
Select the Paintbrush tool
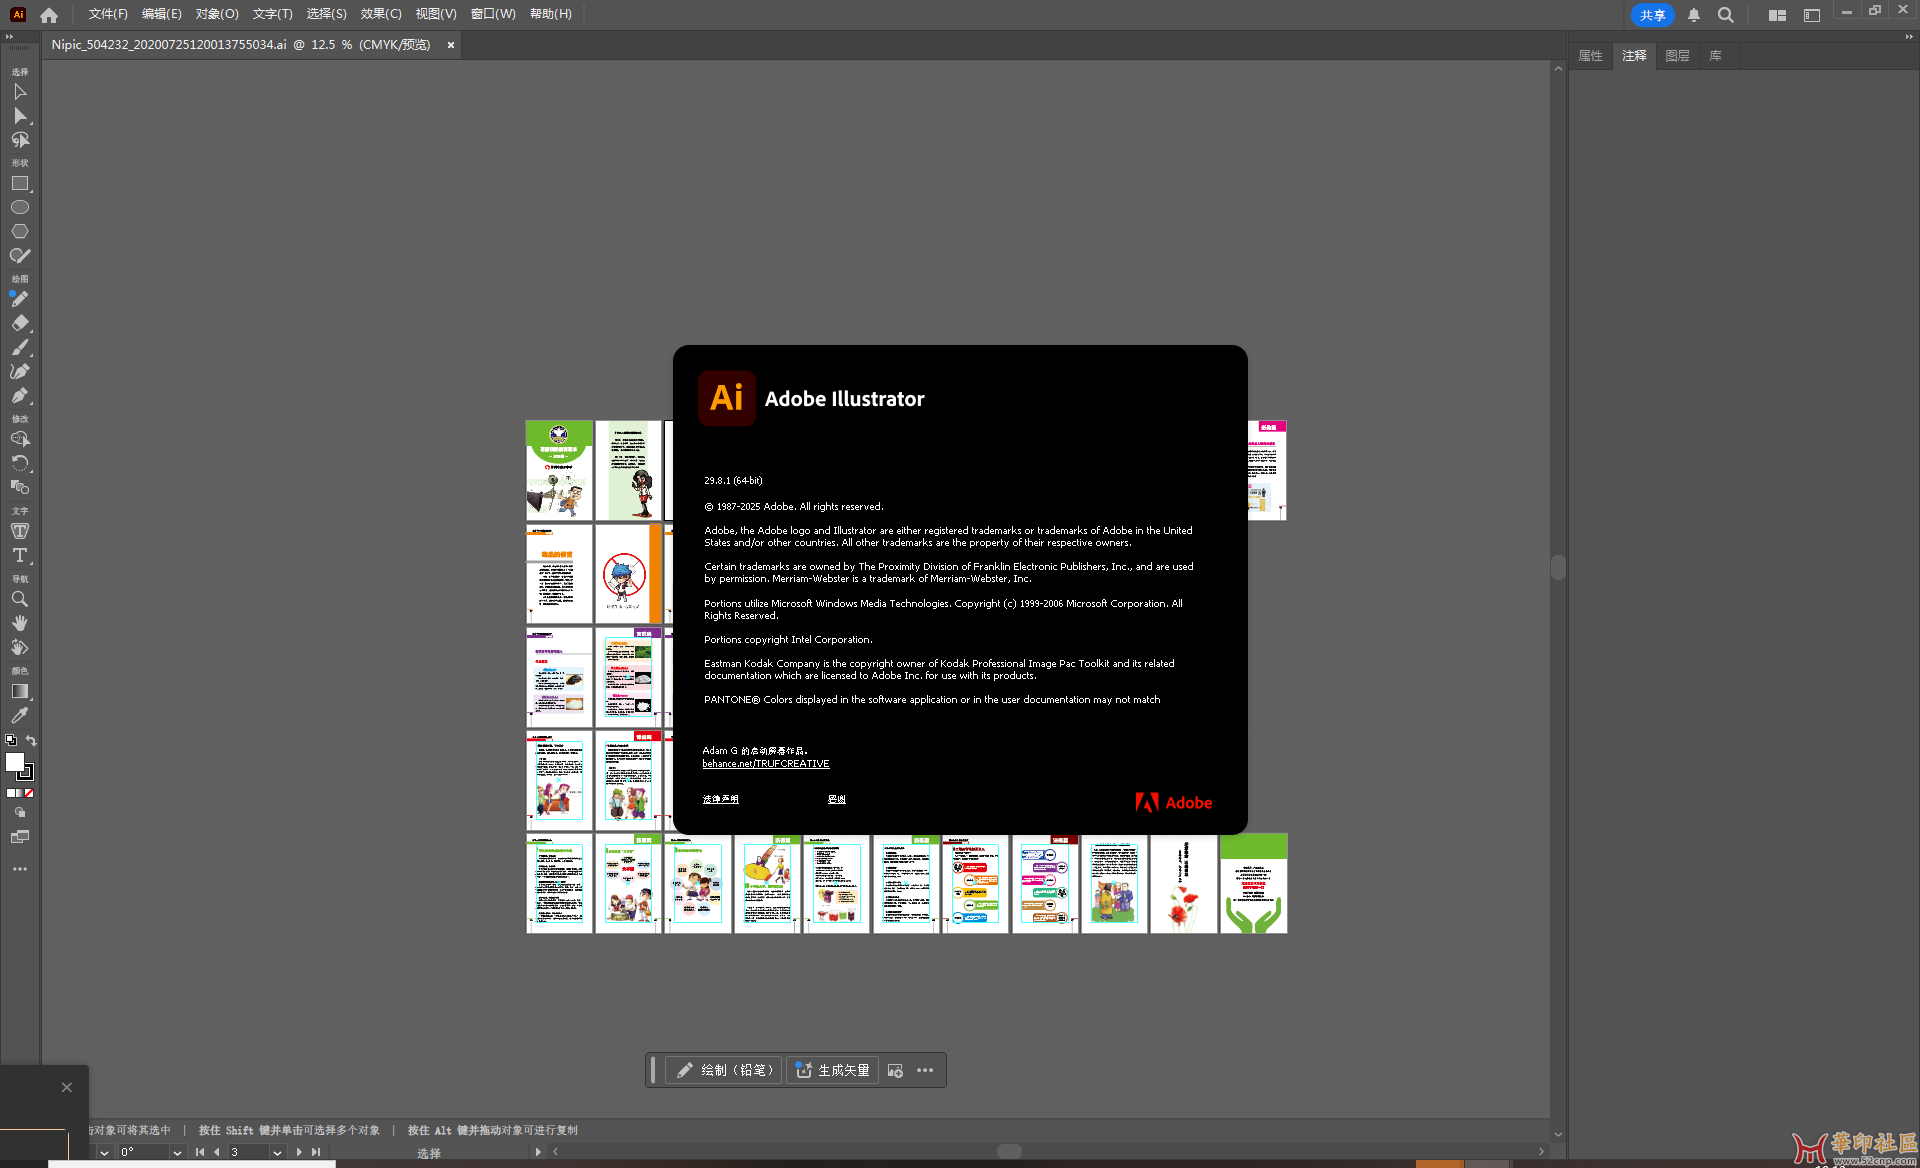tap(20, 347)
